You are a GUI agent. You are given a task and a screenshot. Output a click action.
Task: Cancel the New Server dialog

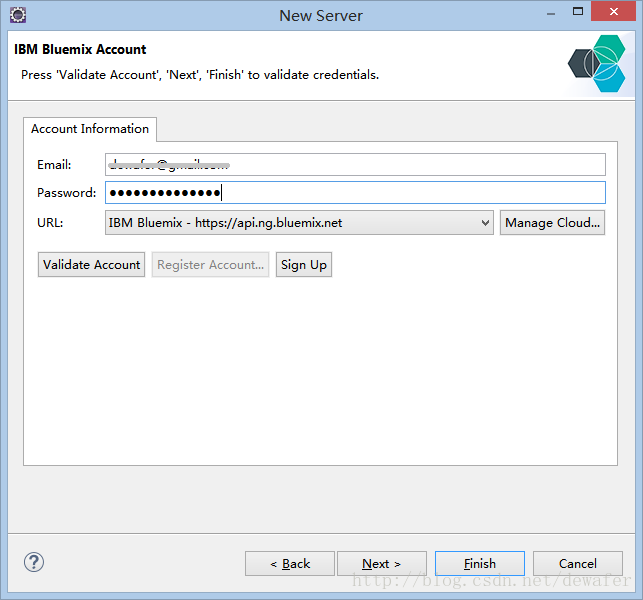point(577,563)
